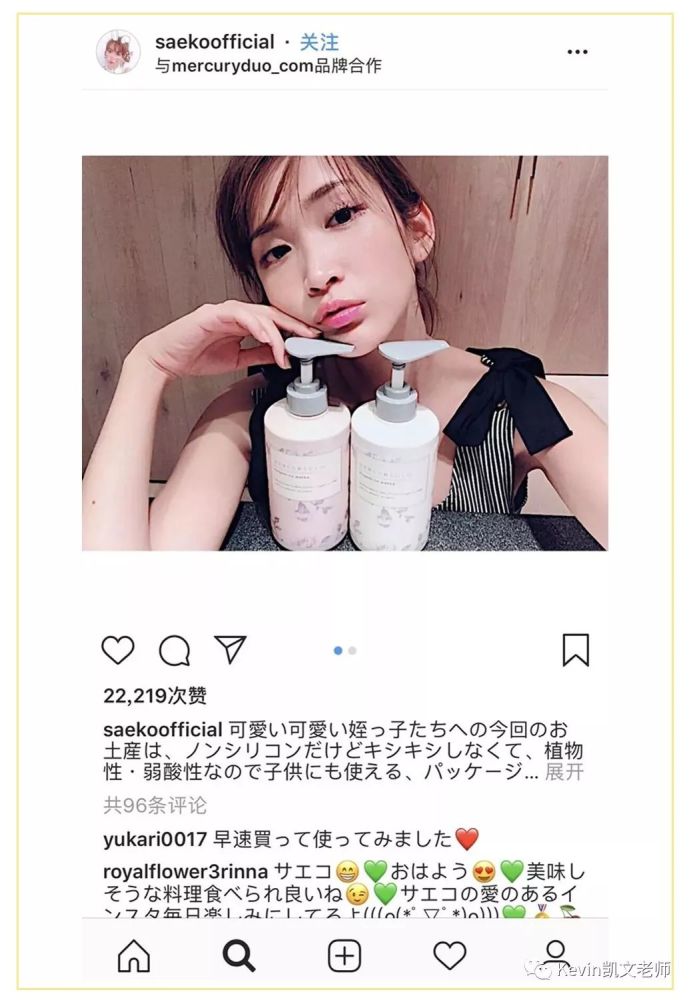Save post with bookmark icon
Screen dimensions: 693x1000
pos(576,650)
